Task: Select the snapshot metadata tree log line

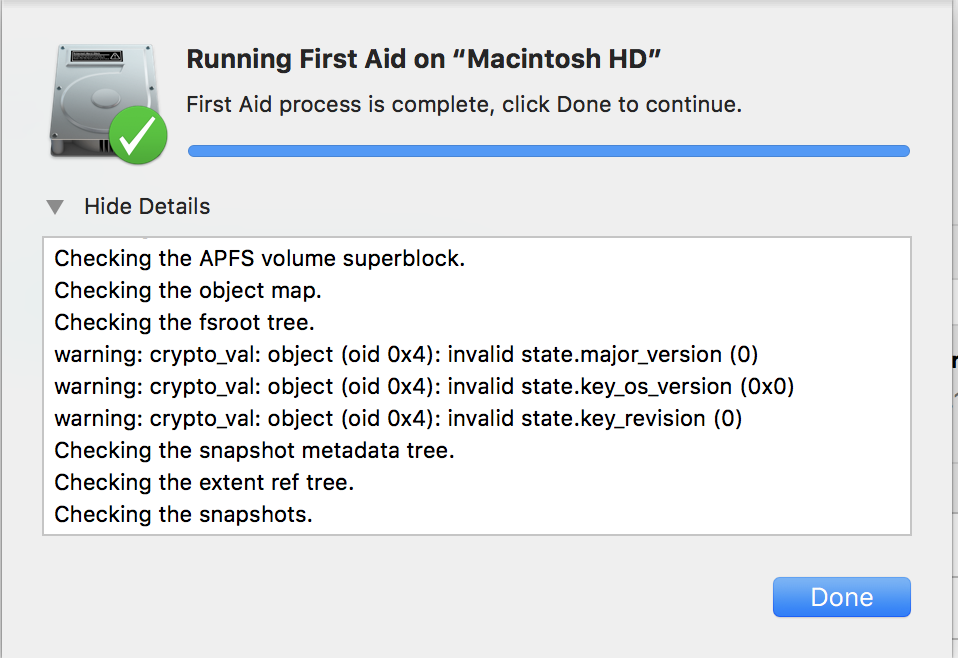Action: coord(254,451)
